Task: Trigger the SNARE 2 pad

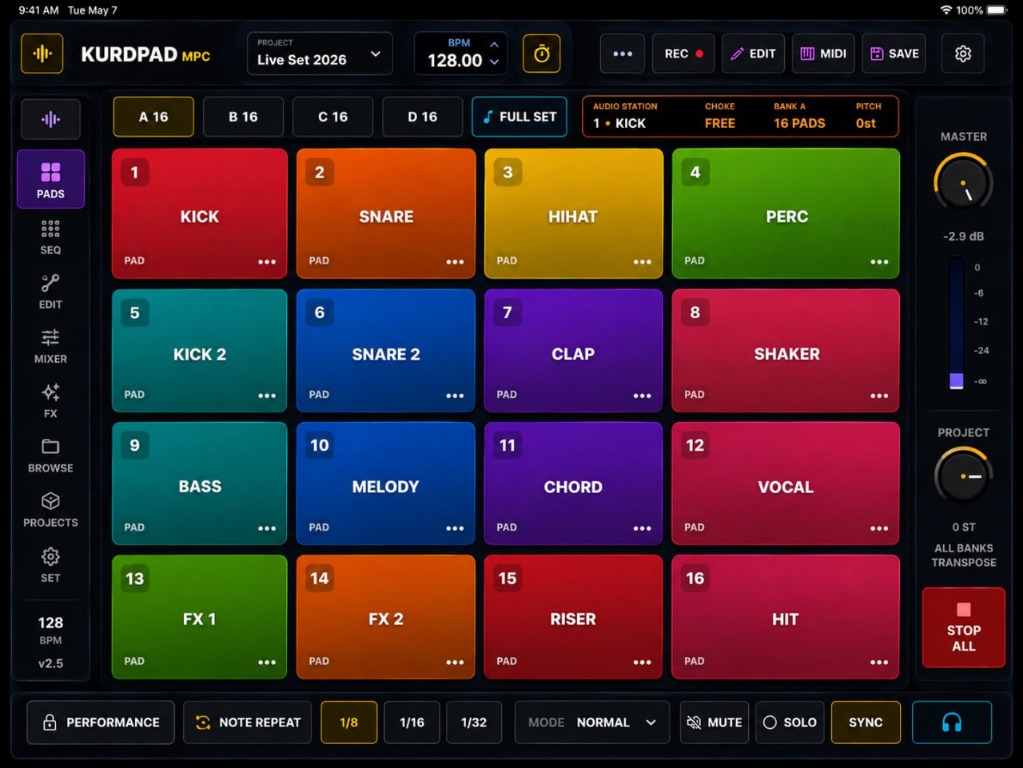Action: coord(386,350)
